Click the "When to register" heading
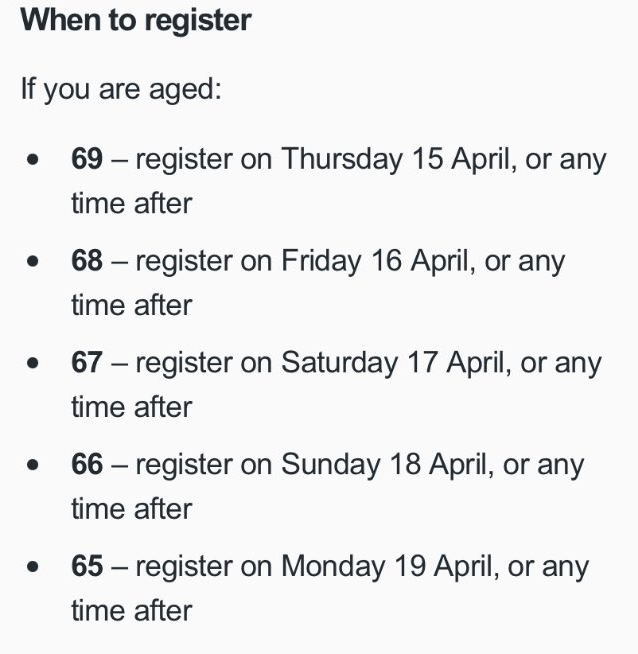638x654 pixels. tap(136, 21)
